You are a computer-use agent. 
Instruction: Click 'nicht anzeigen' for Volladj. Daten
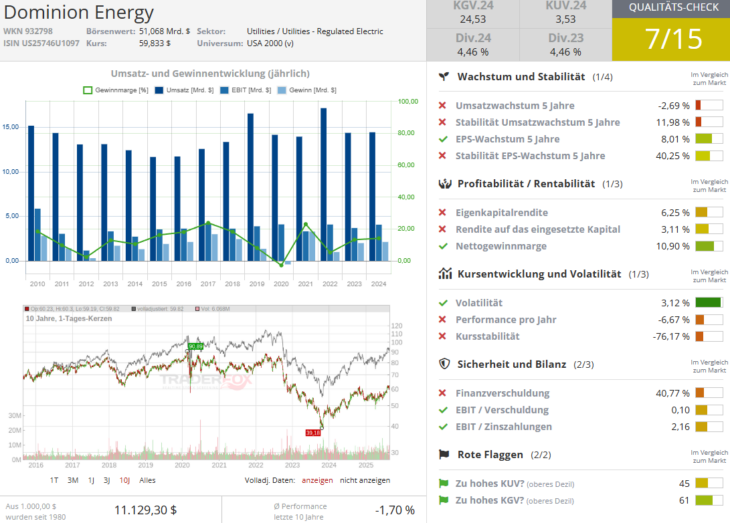click(365, 480)
